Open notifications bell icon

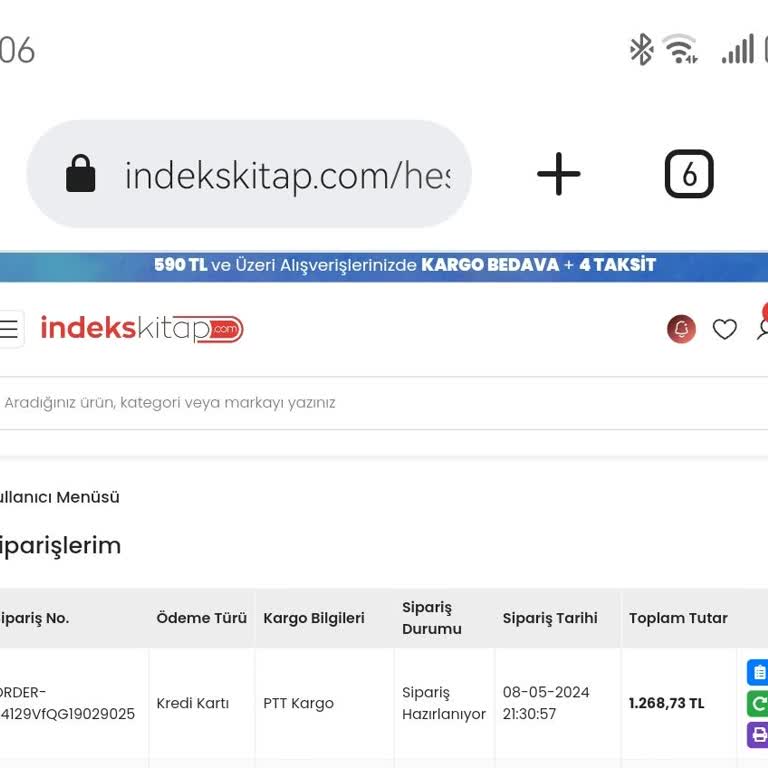pos(681,329)
